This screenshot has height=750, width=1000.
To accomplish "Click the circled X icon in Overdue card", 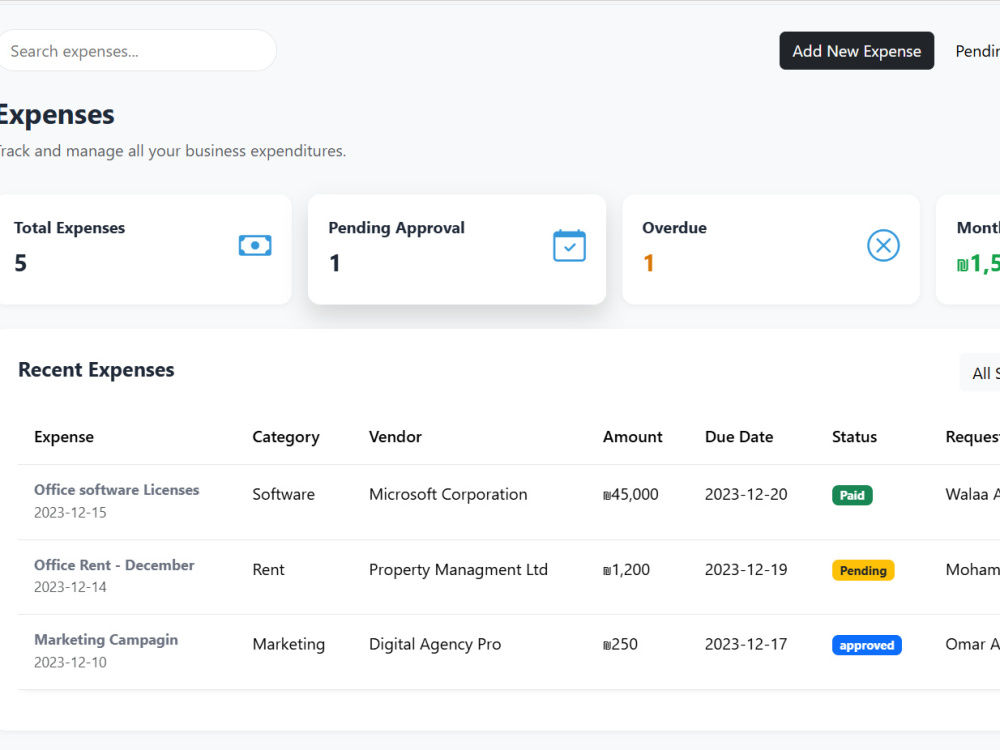I will (883, 246).
